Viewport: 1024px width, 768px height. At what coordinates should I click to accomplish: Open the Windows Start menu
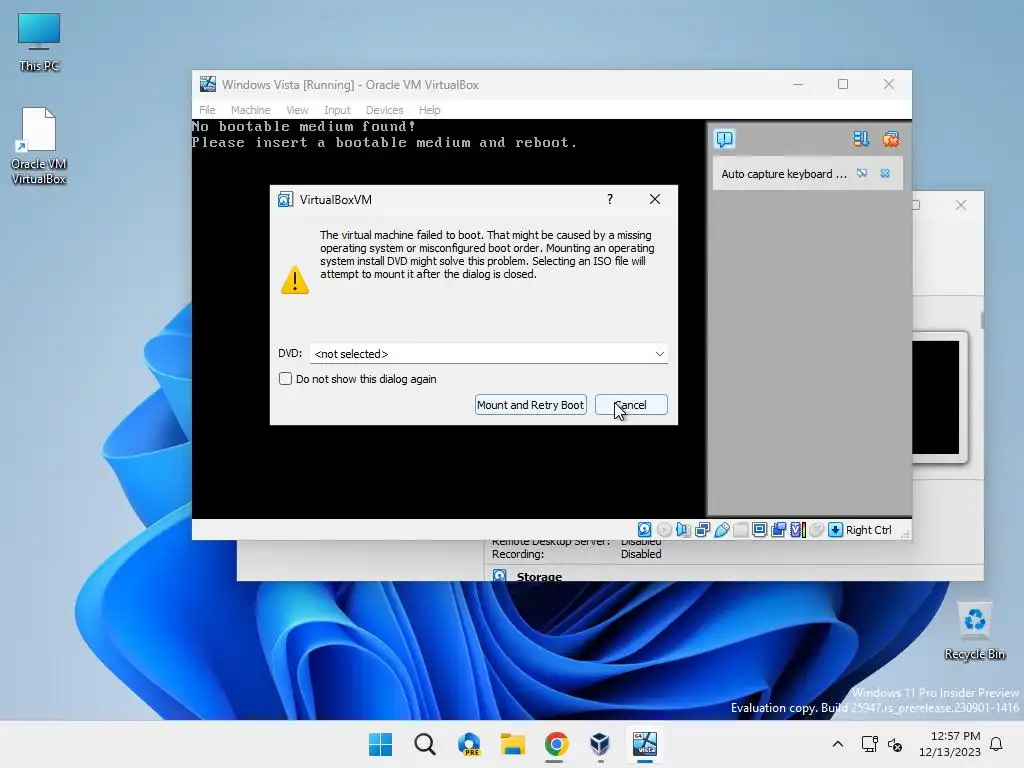tap(380, 744)
